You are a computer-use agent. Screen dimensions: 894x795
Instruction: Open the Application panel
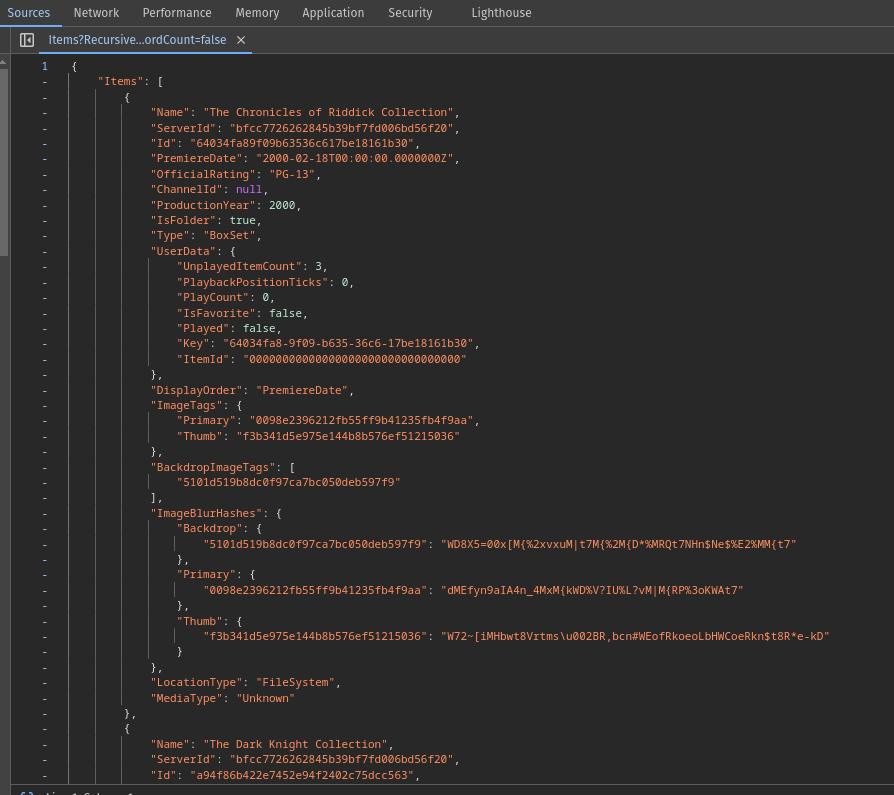tap(333, 13)
